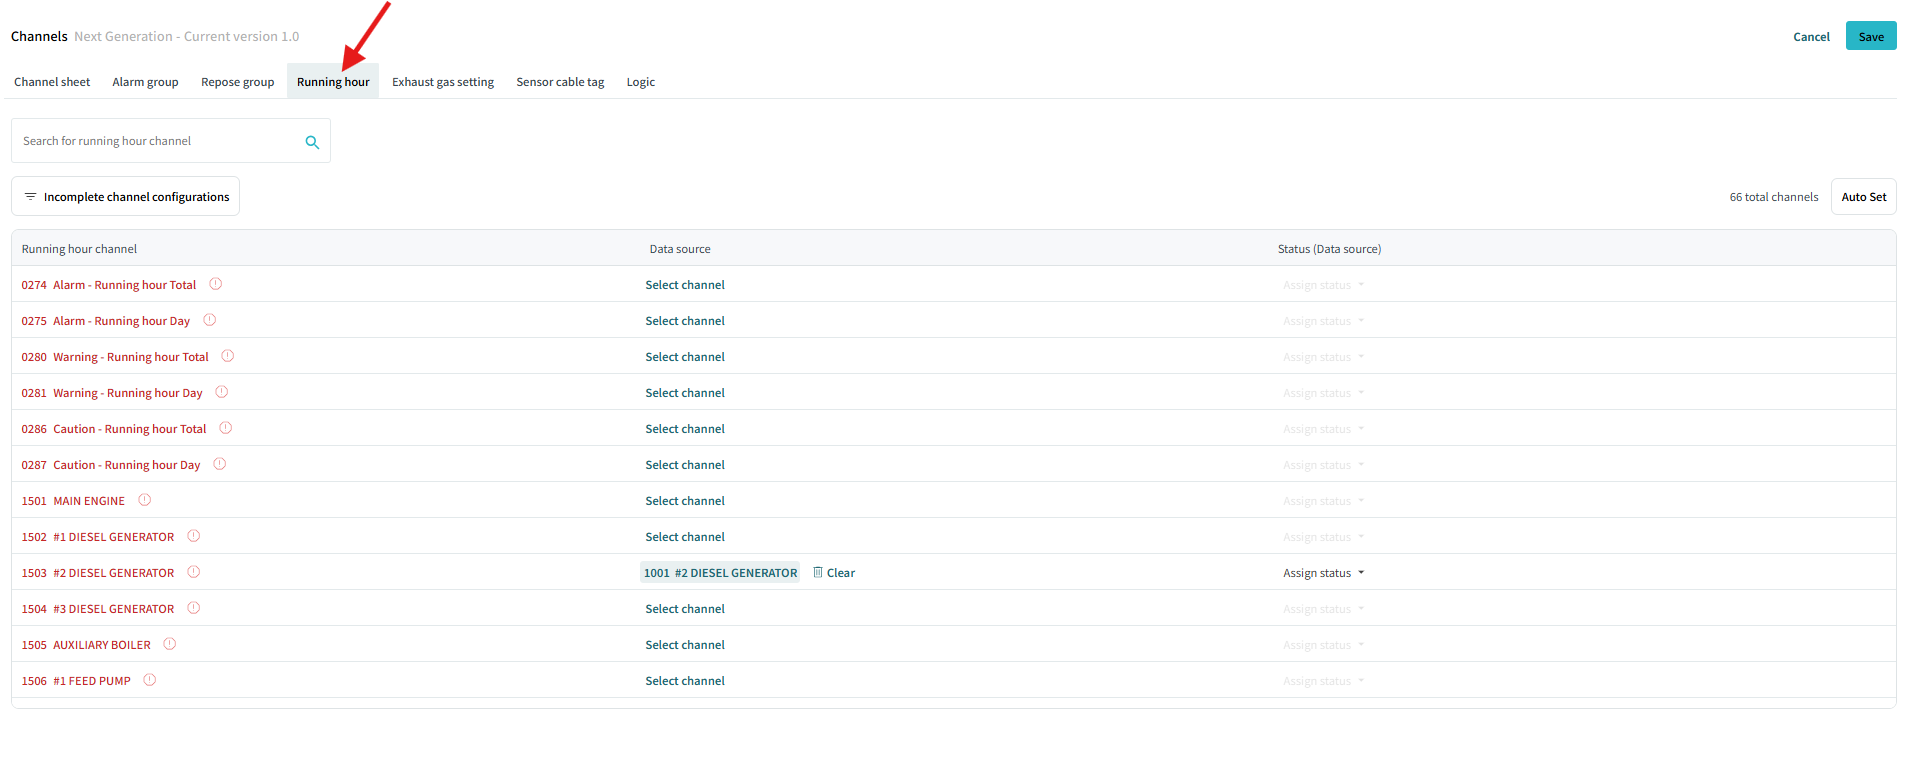
Task: Open the Logic tab
Action: (640, 82)
